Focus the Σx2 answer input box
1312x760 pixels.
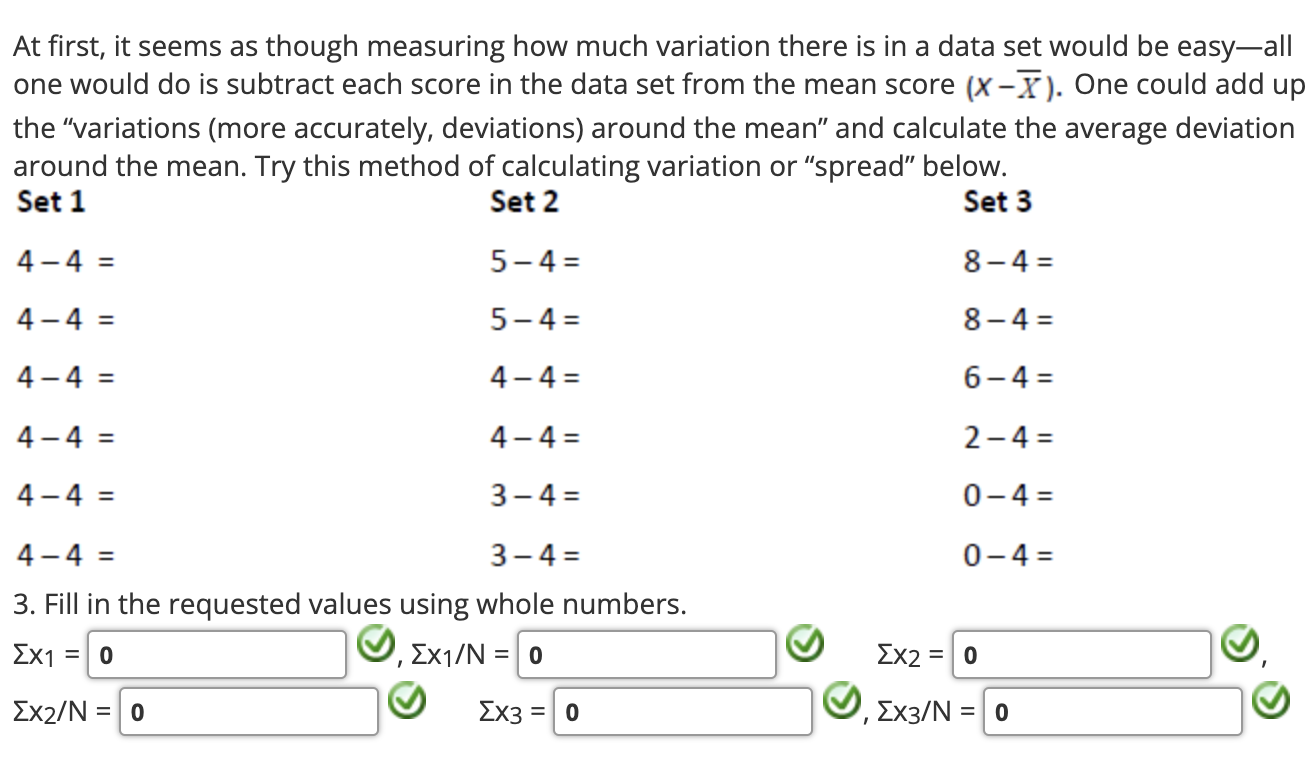click(x=1084, y=654)
